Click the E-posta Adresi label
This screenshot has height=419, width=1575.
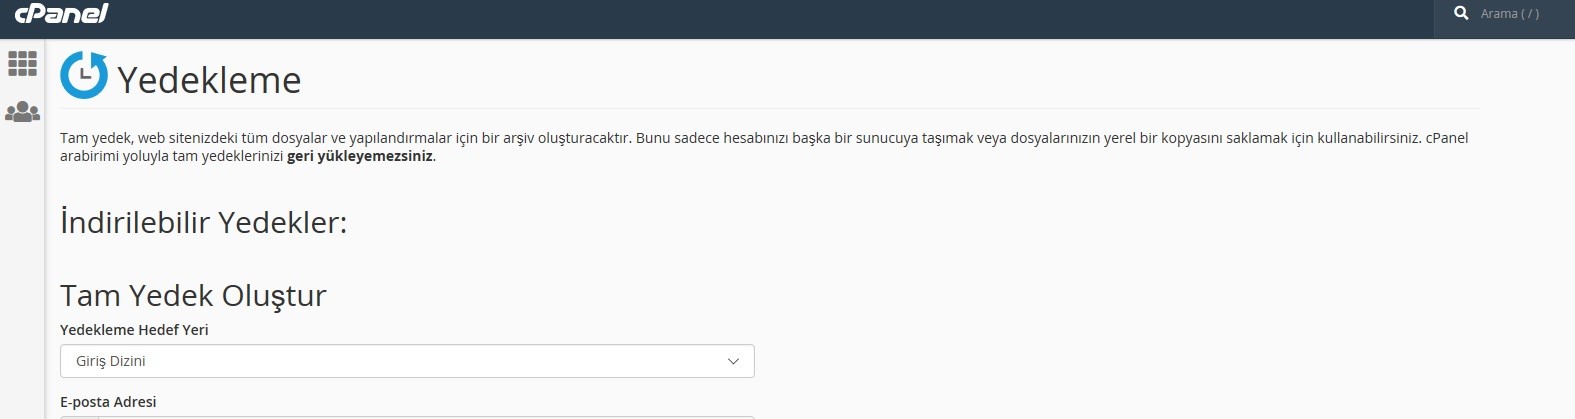(108, 402)
